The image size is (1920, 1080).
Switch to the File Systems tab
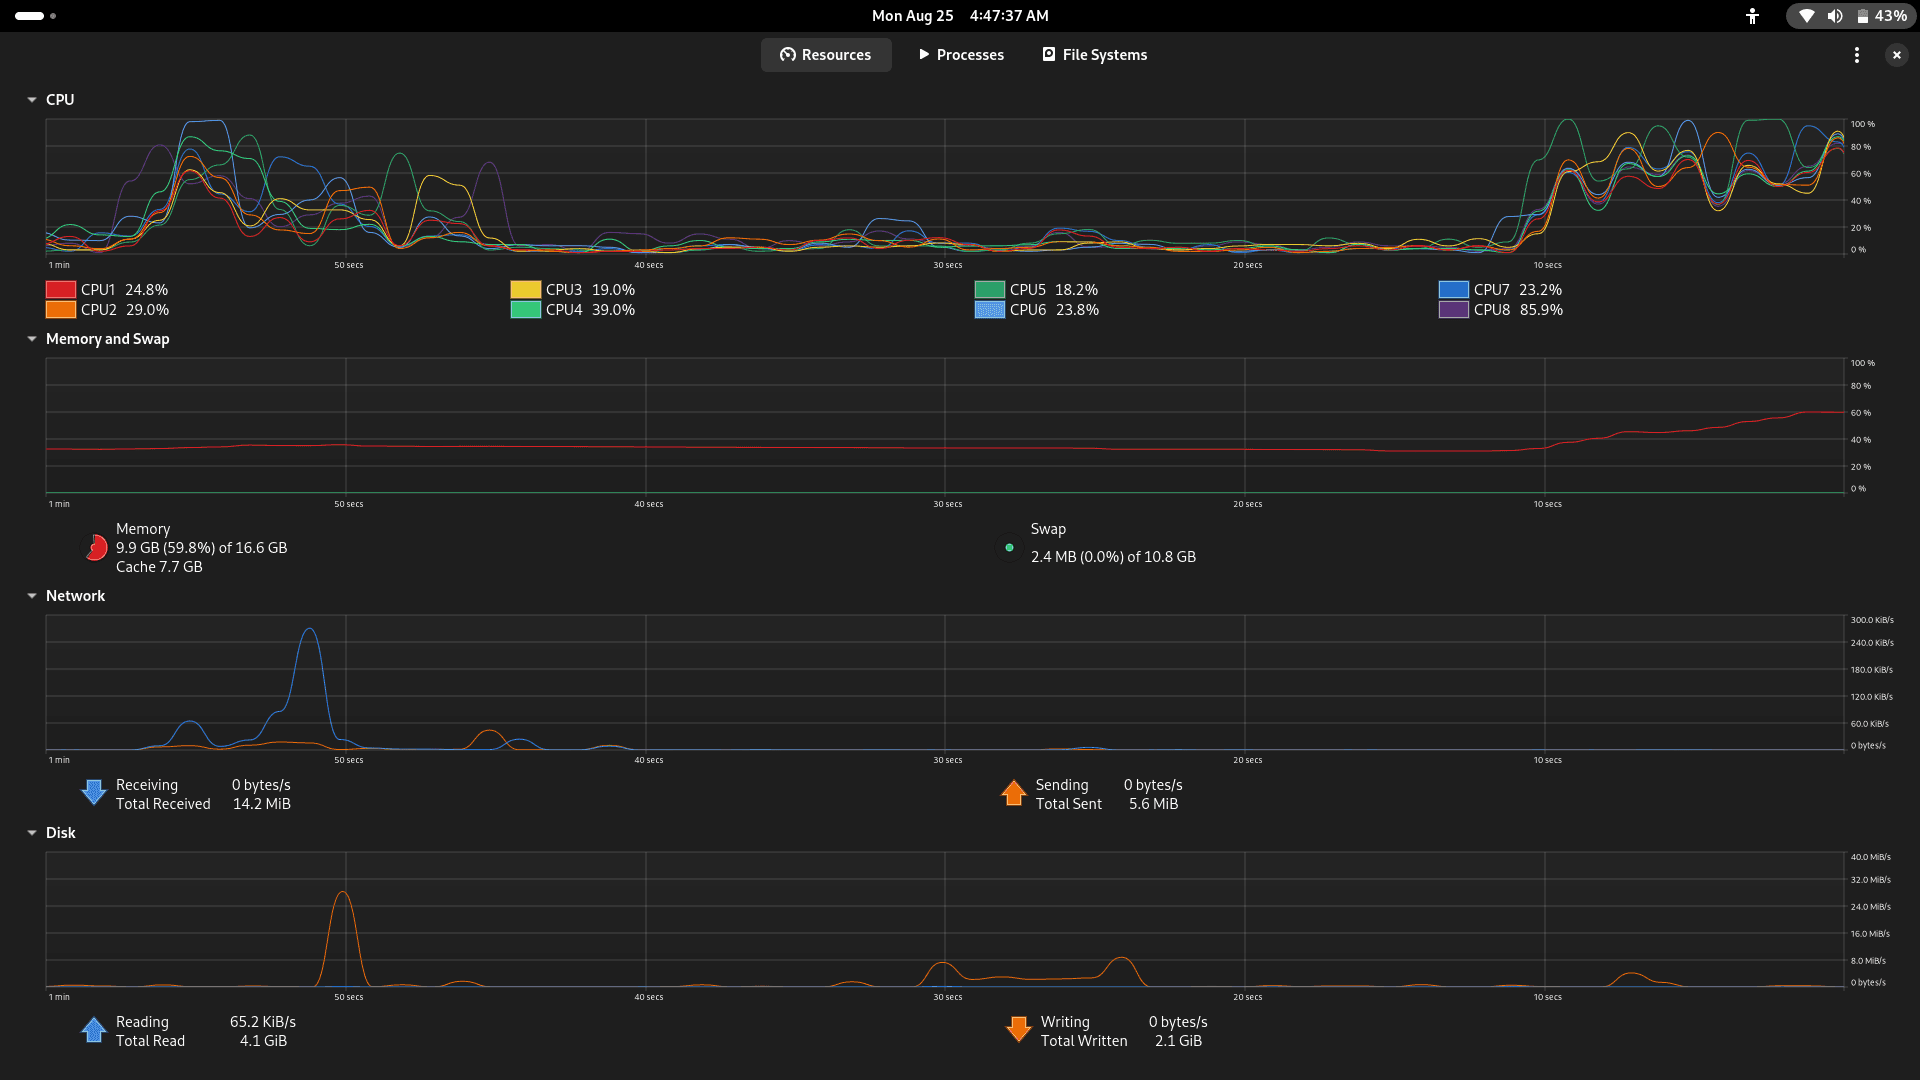1094,55
